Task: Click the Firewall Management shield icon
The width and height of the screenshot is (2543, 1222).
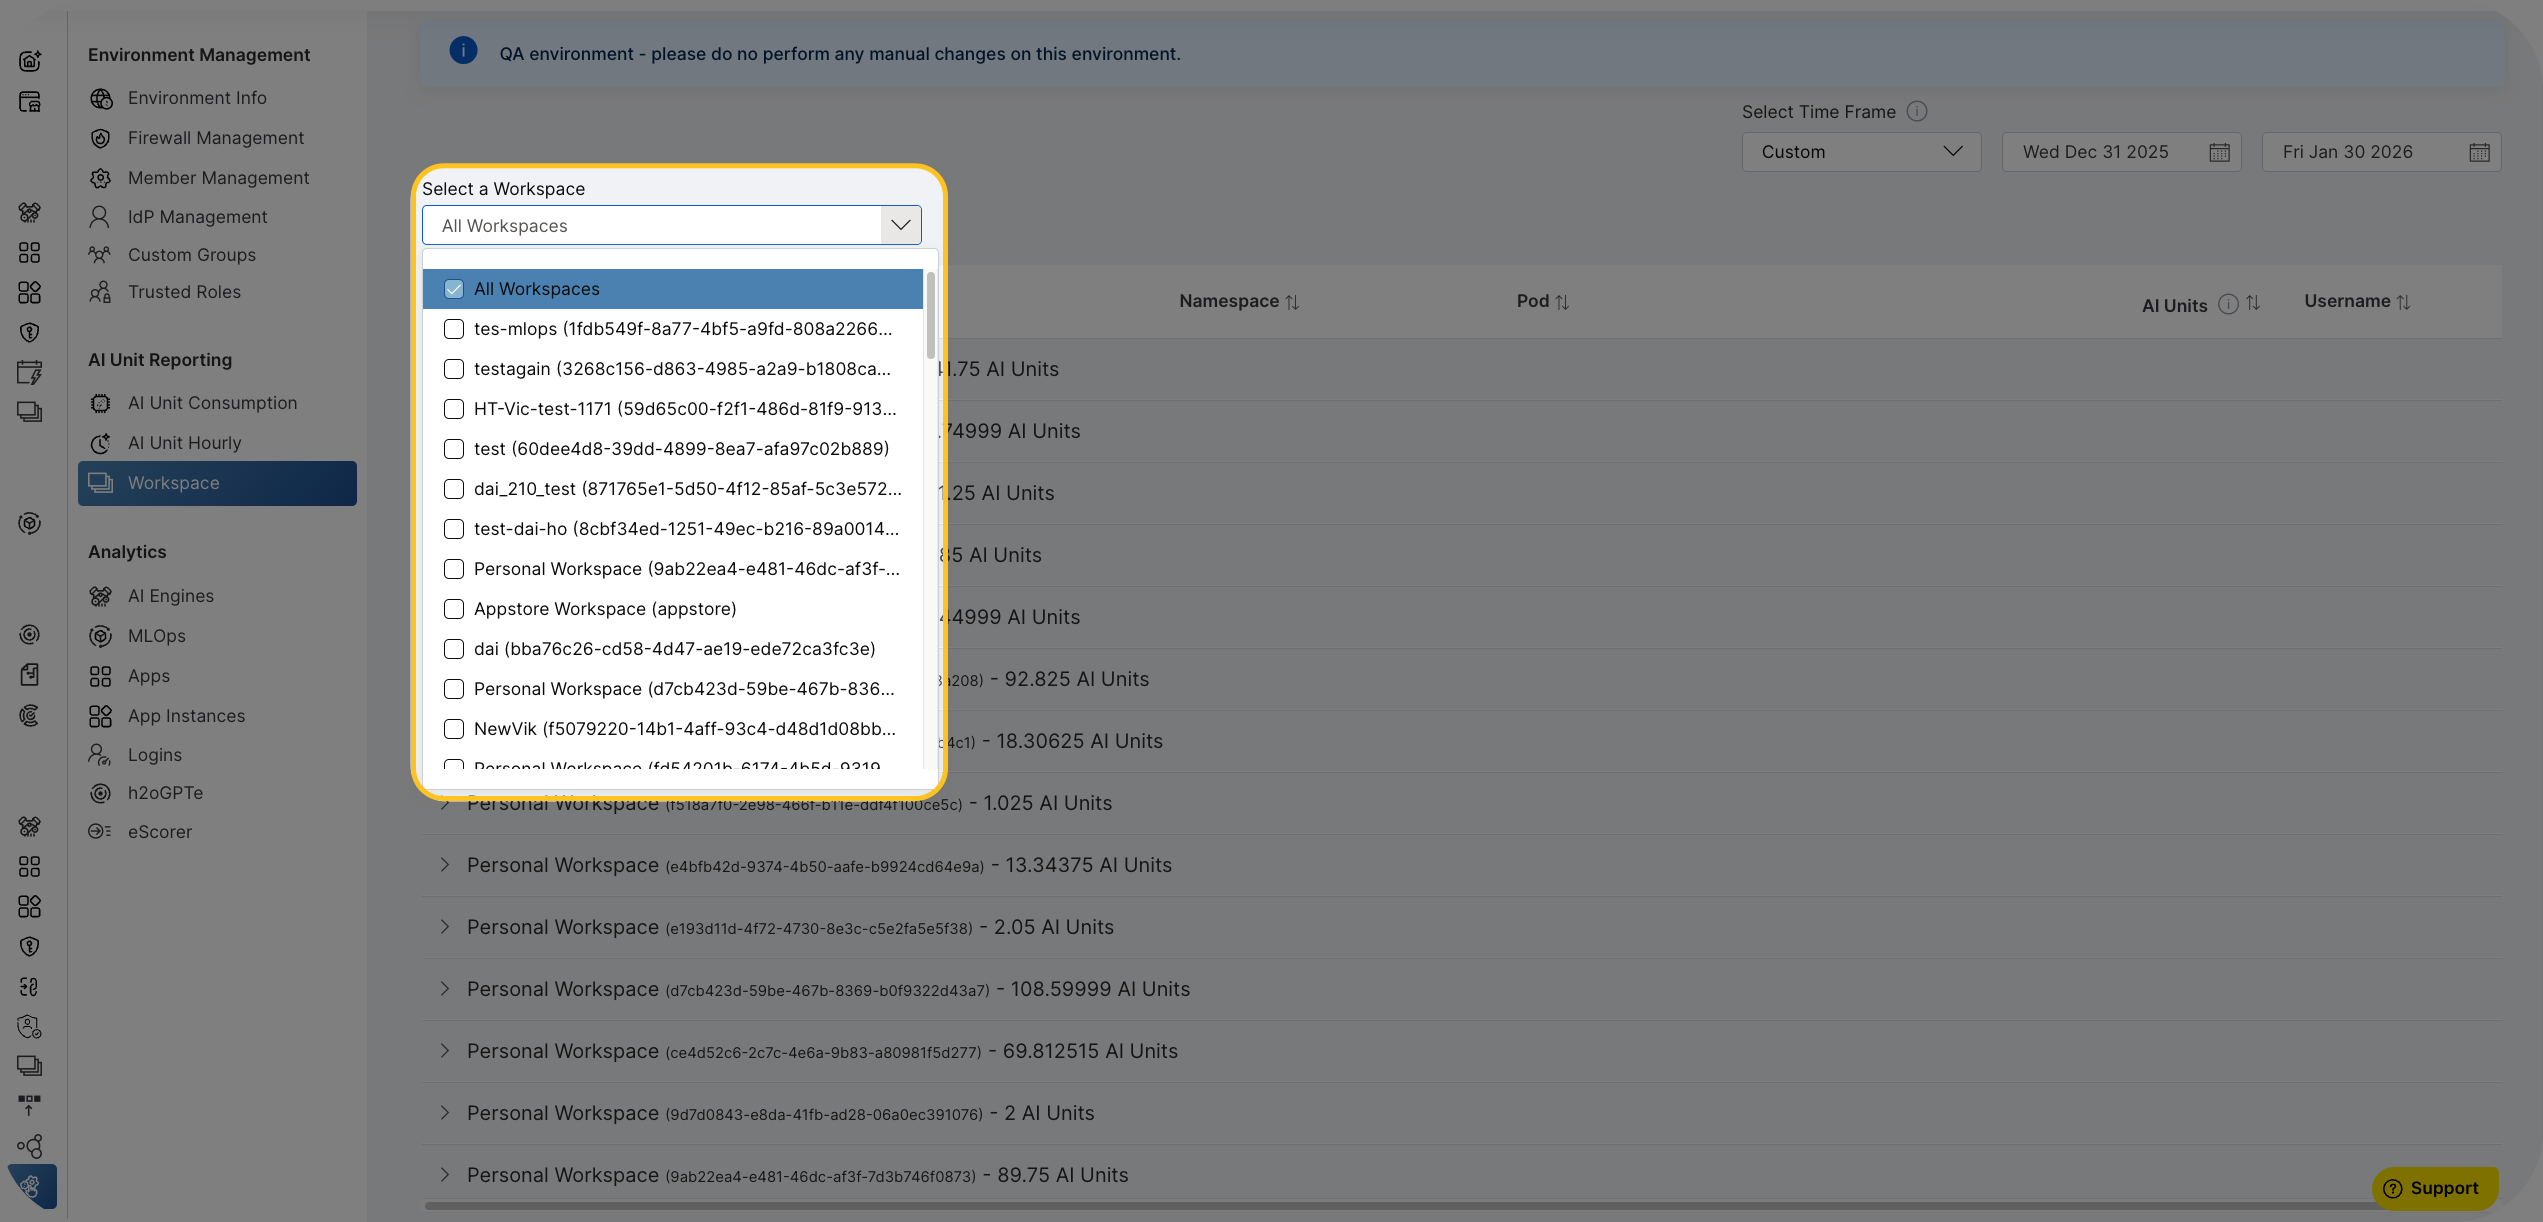Action: pos(101,137)
